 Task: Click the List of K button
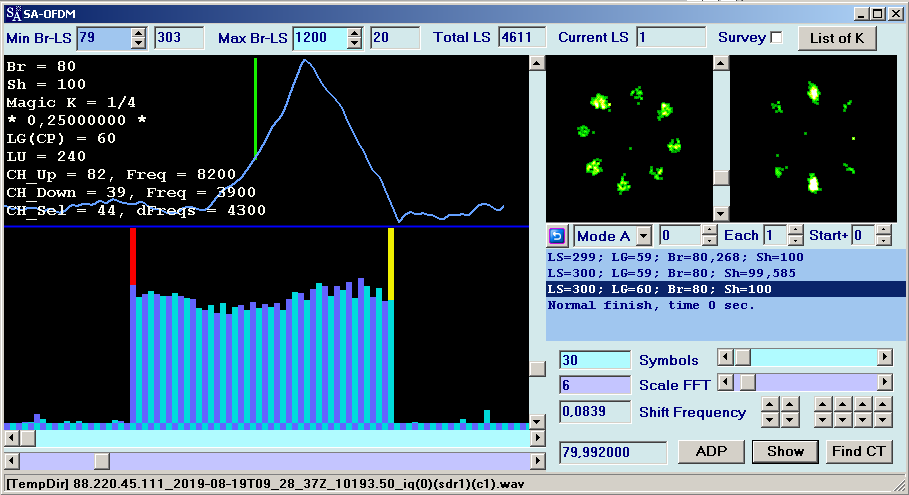(837, 38)
